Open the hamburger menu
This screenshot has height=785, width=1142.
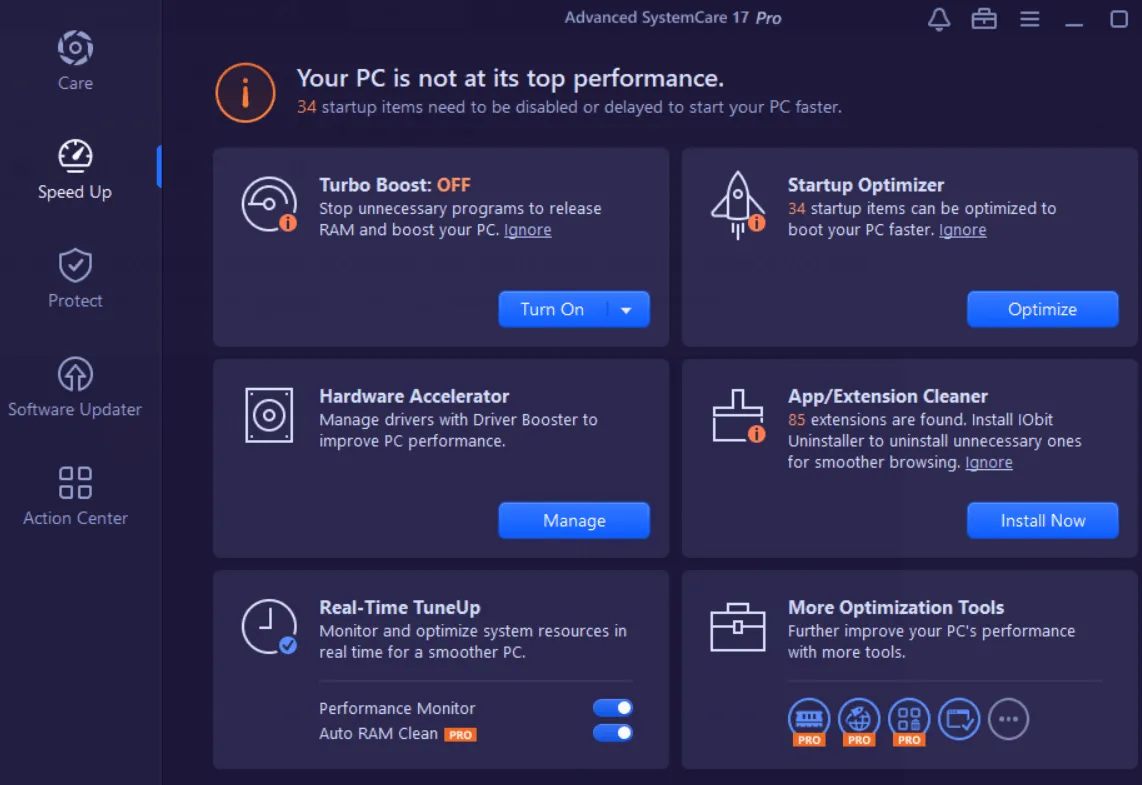coord(1029,18)
